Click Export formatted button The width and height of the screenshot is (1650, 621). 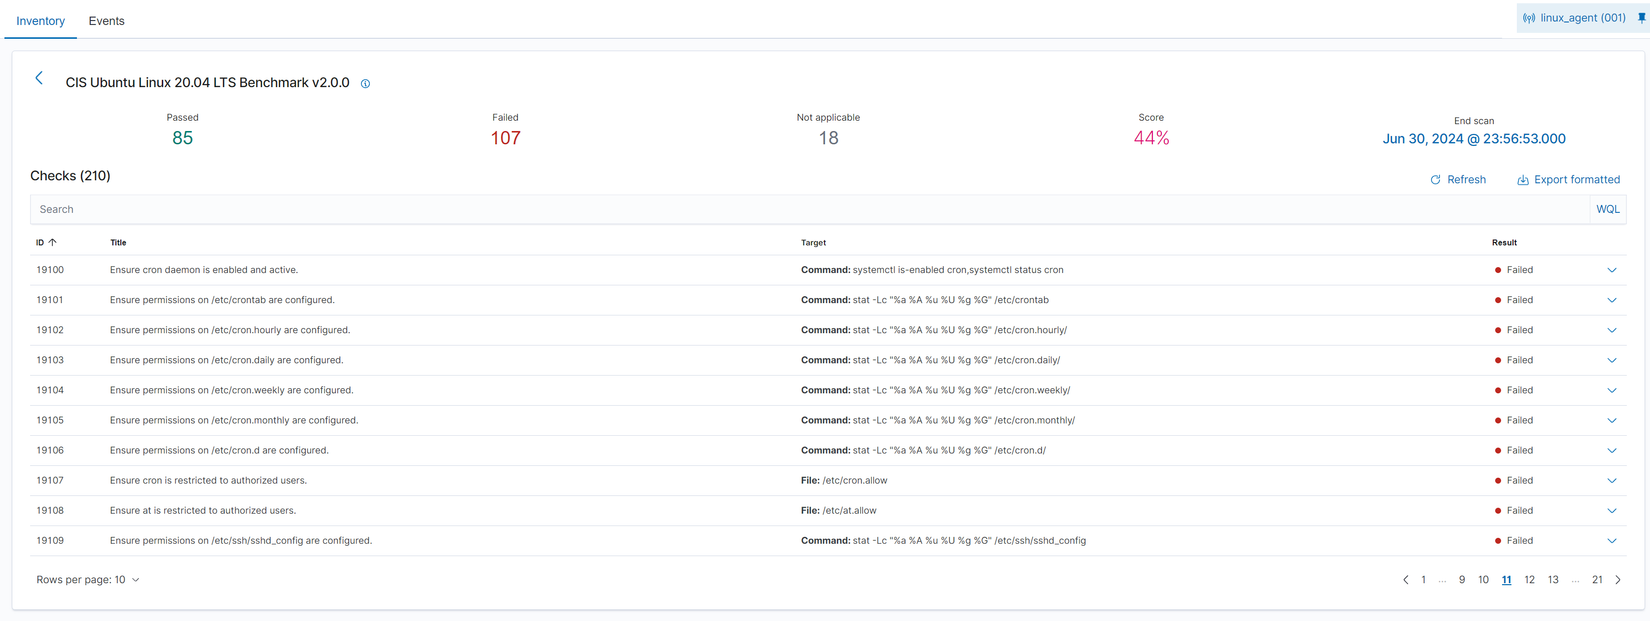pos(1568,180)
